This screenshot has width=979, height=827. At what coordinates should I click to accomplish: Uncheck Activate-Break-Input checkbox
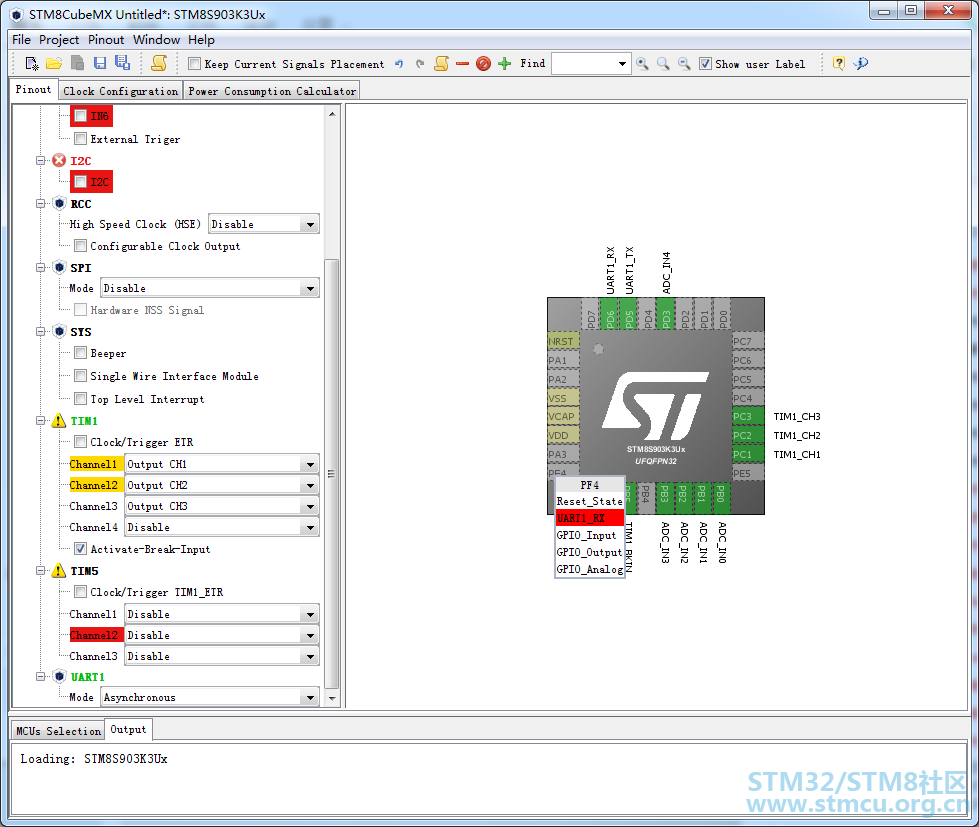tap(81, 549)
